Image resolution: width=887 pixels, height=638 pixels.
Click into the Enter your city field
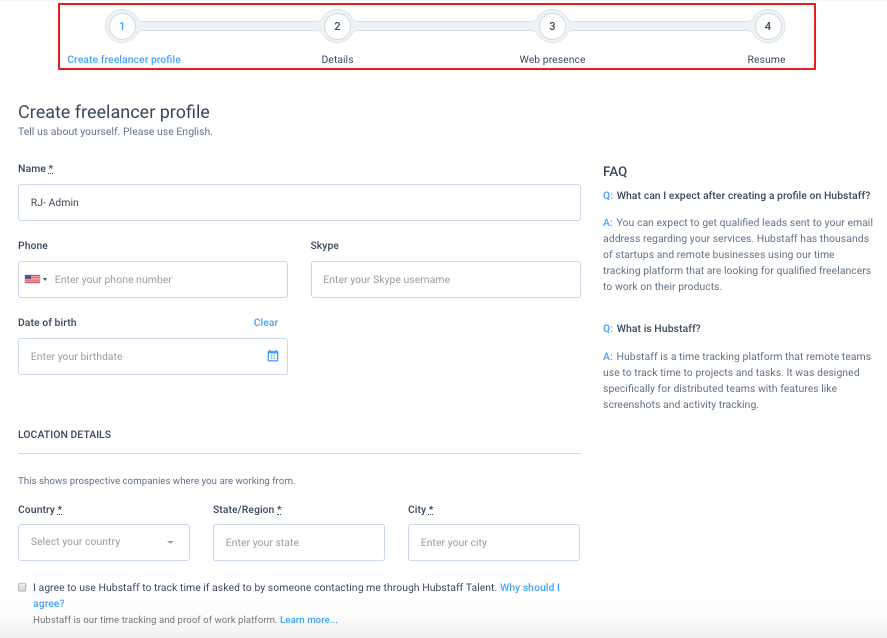pos(494,542)
